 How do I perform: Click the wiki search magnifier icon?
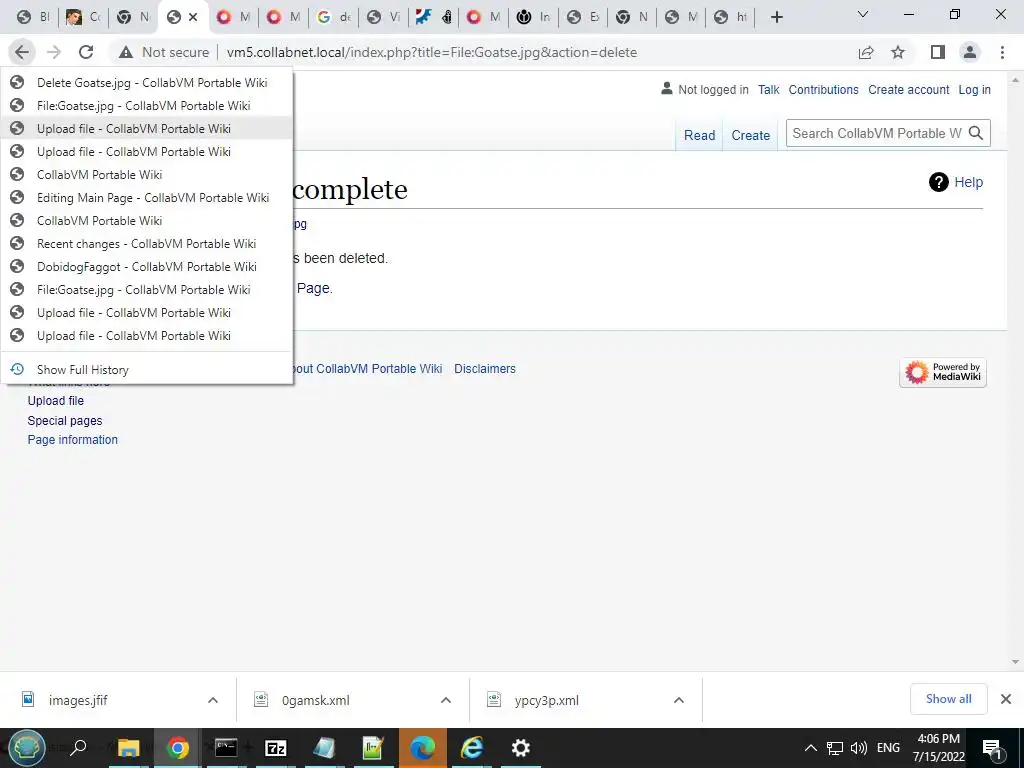click(976, 133)
